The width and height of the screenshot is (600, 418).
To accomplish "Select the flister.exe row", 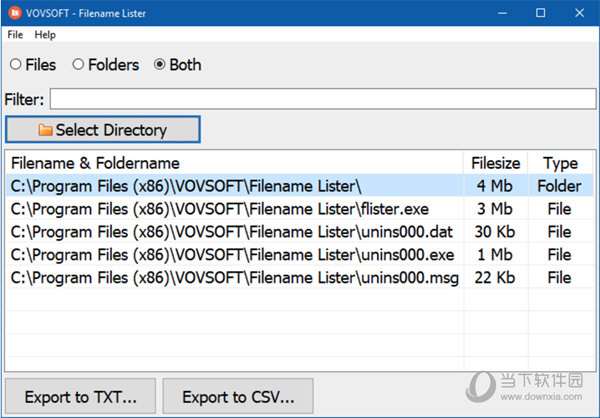I will [x=299, y=209].
